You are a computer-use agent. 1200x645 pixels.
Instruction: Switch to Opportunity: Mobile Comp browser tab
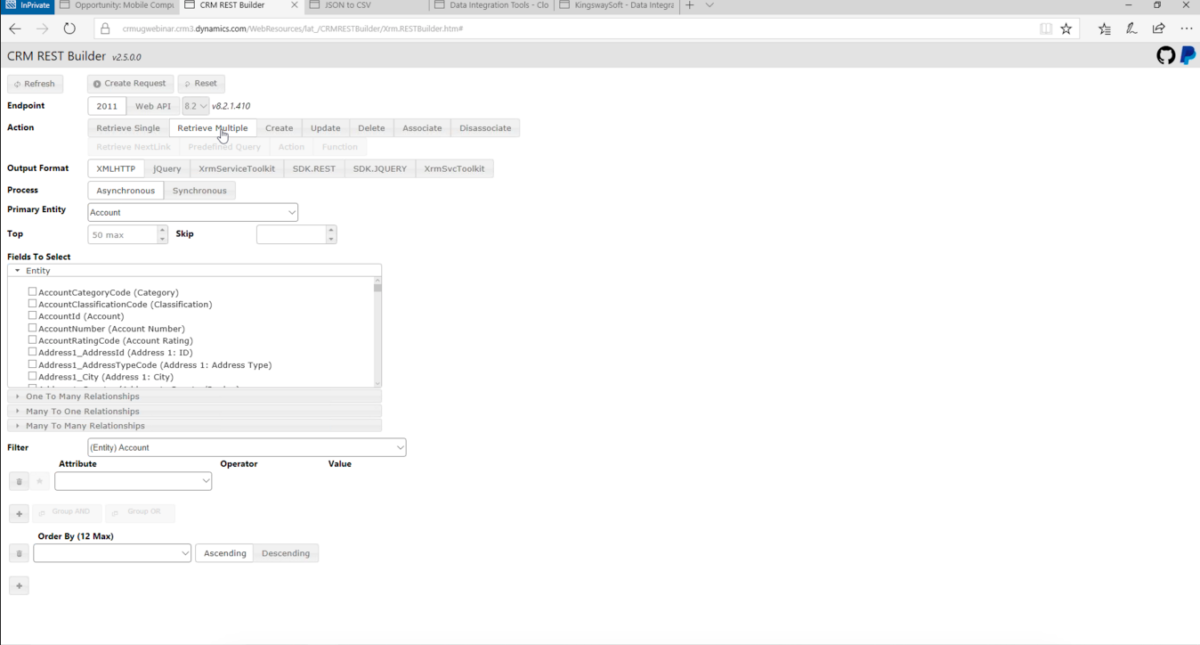(117, 5)
